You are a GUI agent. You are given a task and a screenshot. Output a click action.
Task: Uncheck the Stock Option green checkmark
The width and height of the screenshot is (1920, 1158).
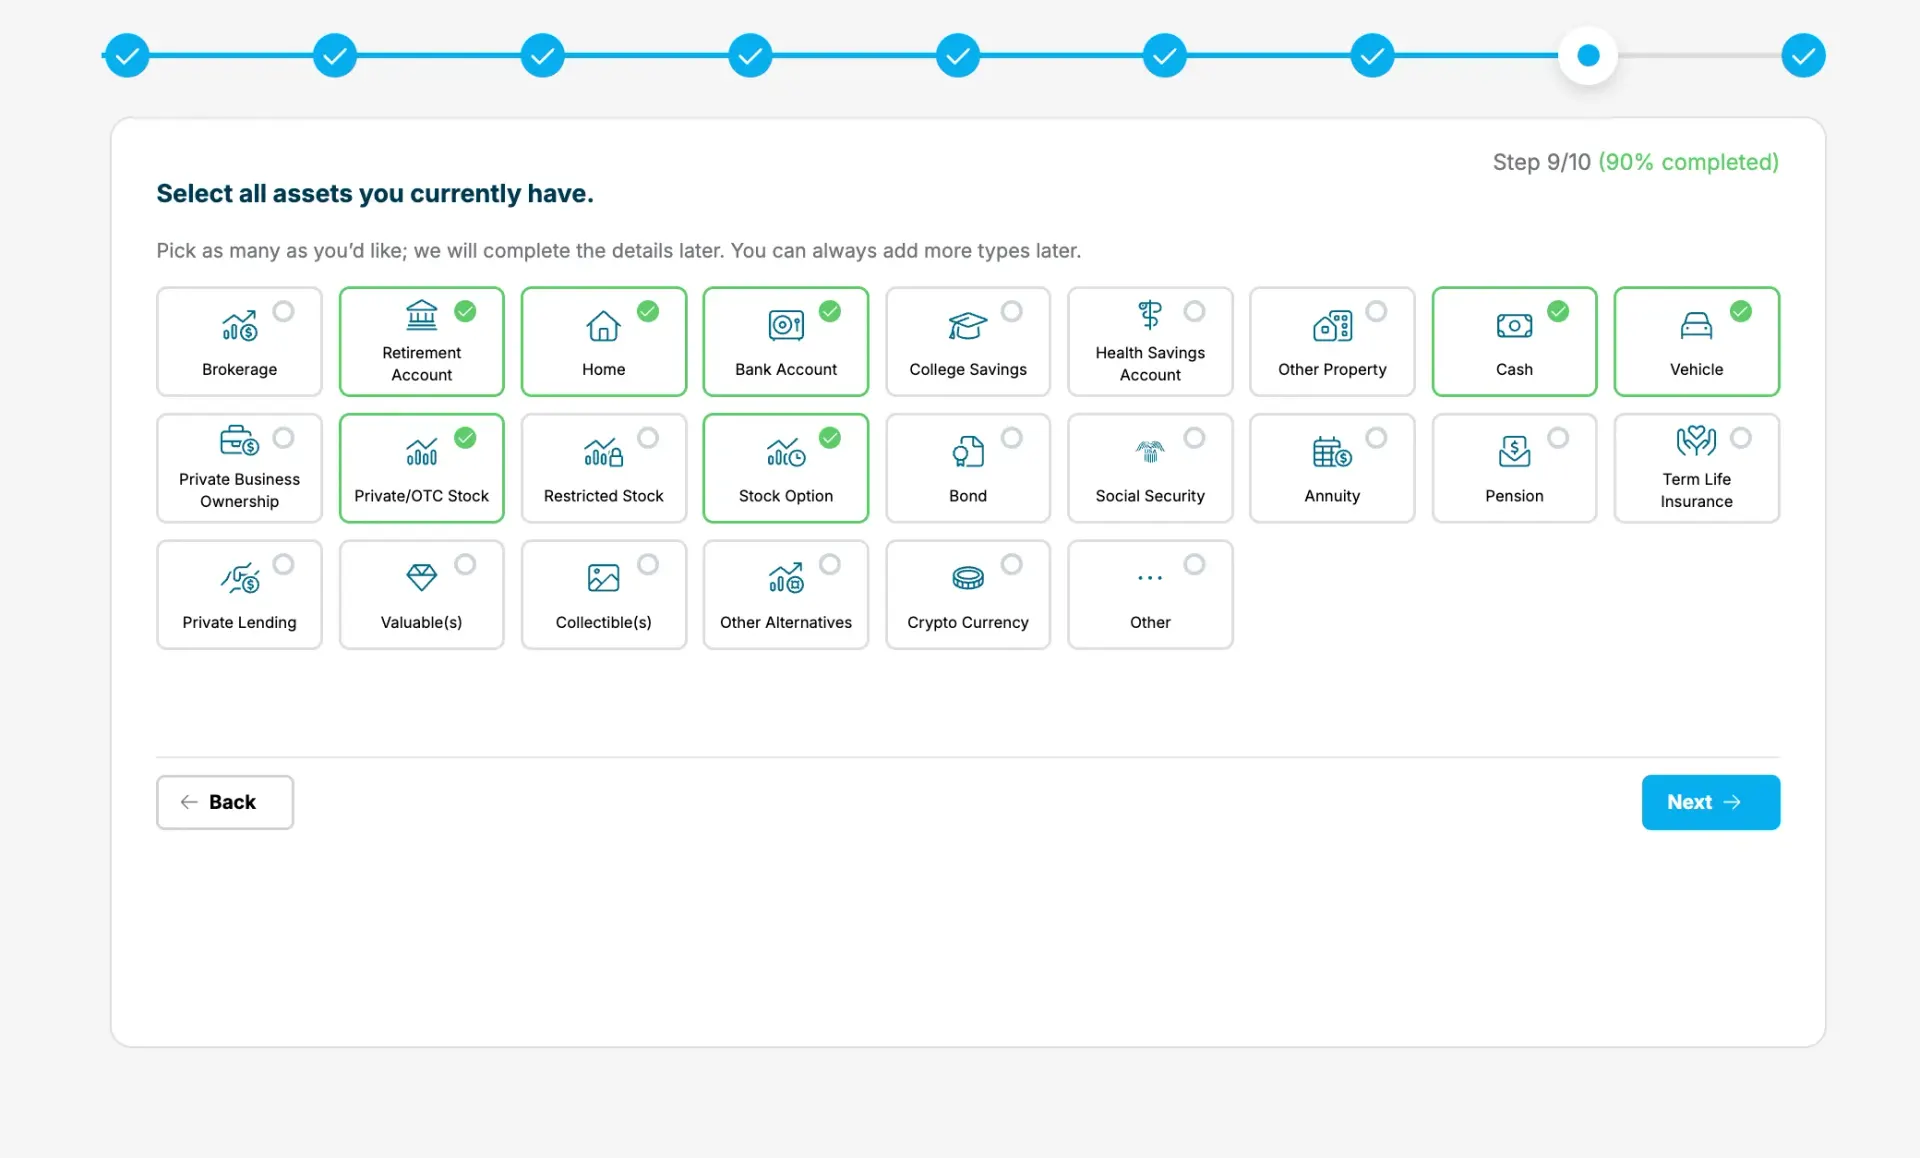[x=830, y=438]
